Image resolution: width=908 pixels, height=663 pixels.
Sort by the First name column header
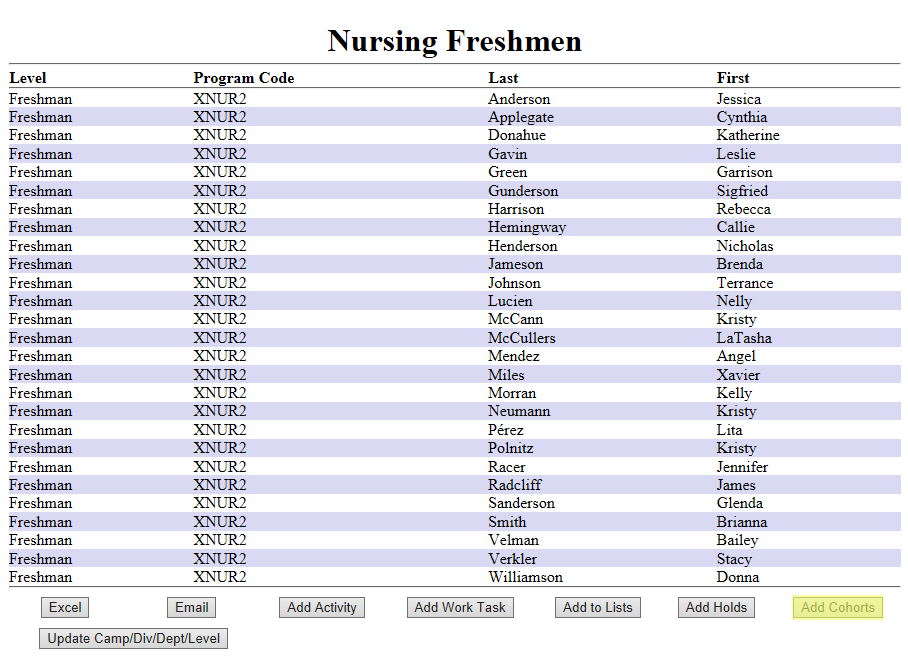pyautogui.click(x=732, y=77)
